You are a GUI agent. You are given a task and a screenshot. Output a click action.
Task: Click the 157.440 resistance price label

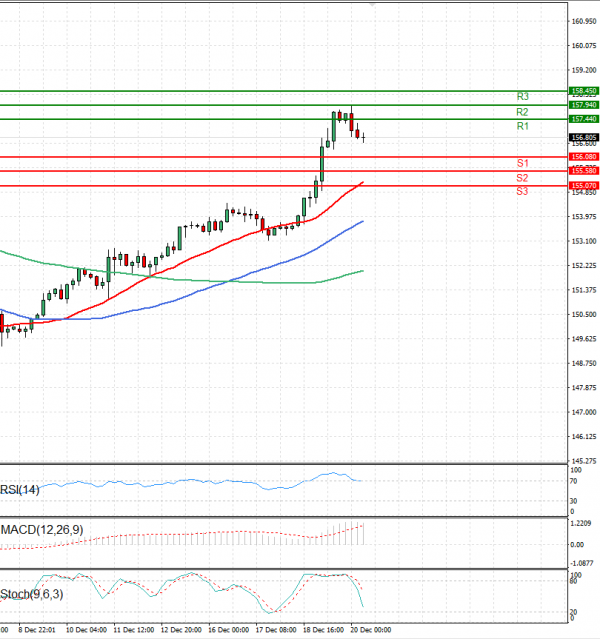coord(584,119)
